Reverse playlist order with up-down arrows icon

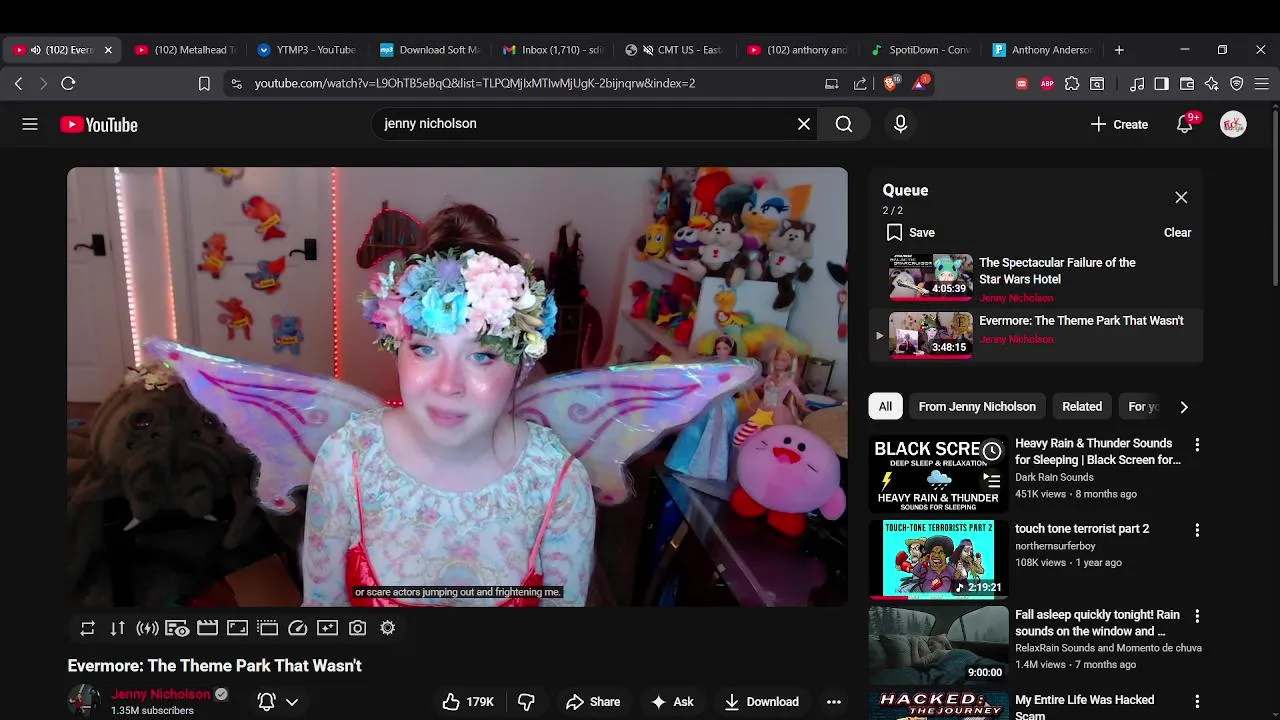point(117,628)
